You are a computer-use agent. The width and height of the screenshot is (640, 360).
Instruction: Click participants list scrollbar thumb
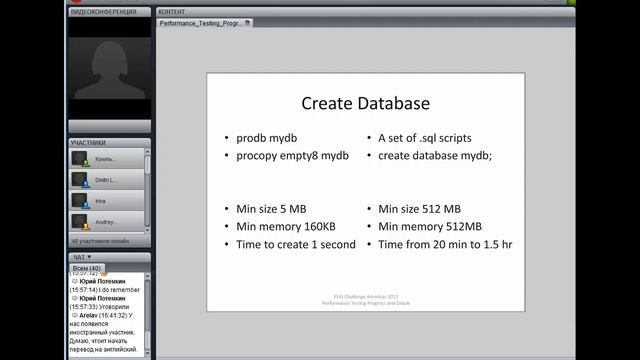[147, 165]
